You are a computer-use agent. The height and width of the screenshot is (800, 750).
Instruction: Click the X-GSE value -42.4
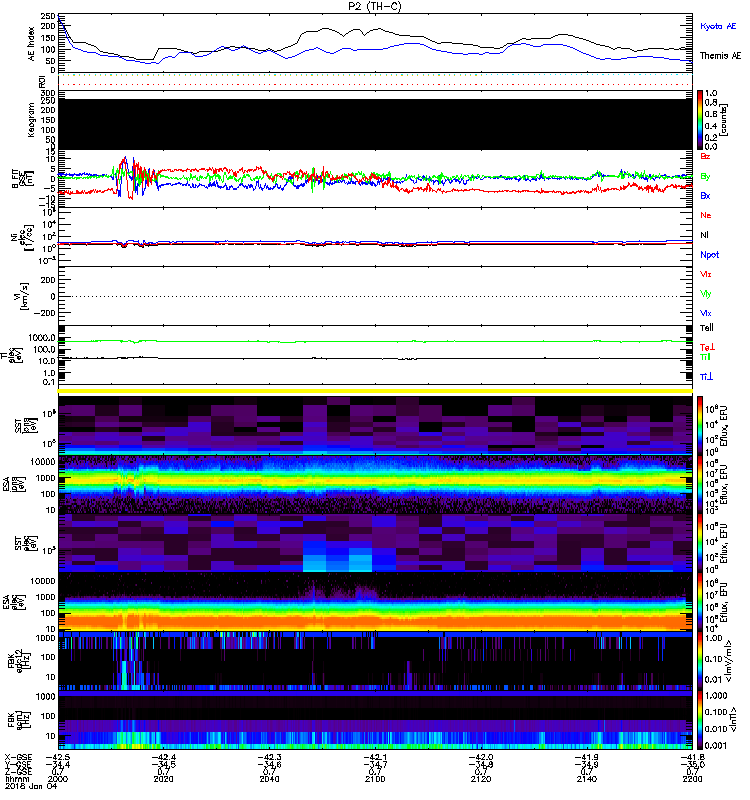point(163,757)
